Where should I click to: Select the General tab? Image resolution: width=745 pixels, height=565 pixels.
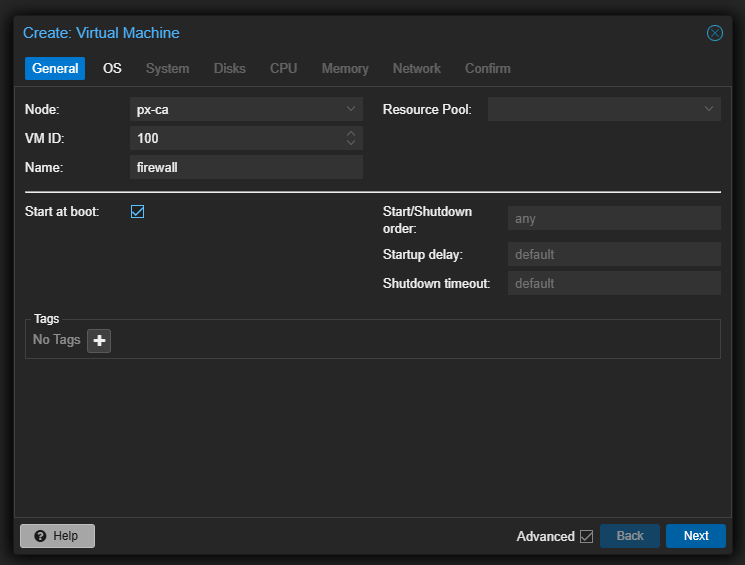click(55, 68)
